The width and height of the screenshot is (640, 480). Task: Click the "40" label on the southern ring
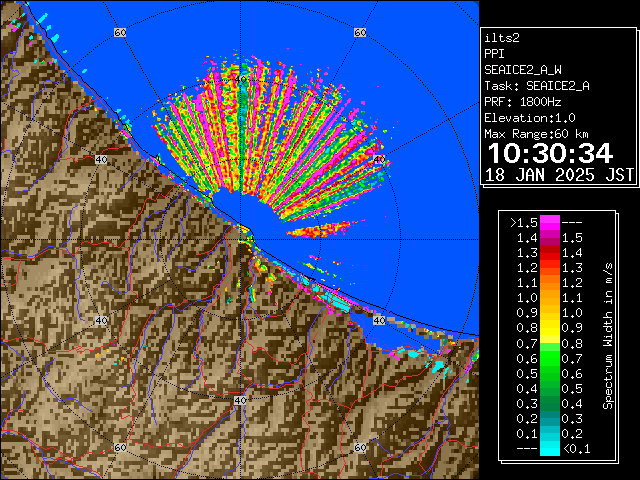pyautogui.click(x=240, y=400)
